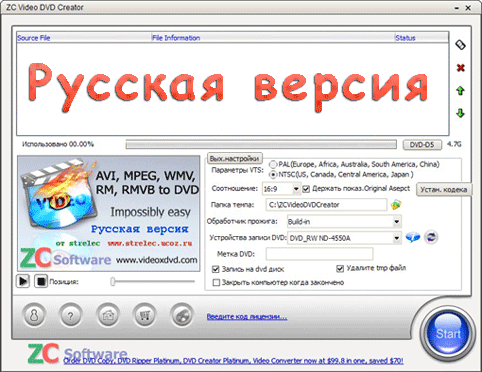Refresh DVD recorder devices list icon
The width and height of the screenshot is (482, 372).
tap(431, 237)
